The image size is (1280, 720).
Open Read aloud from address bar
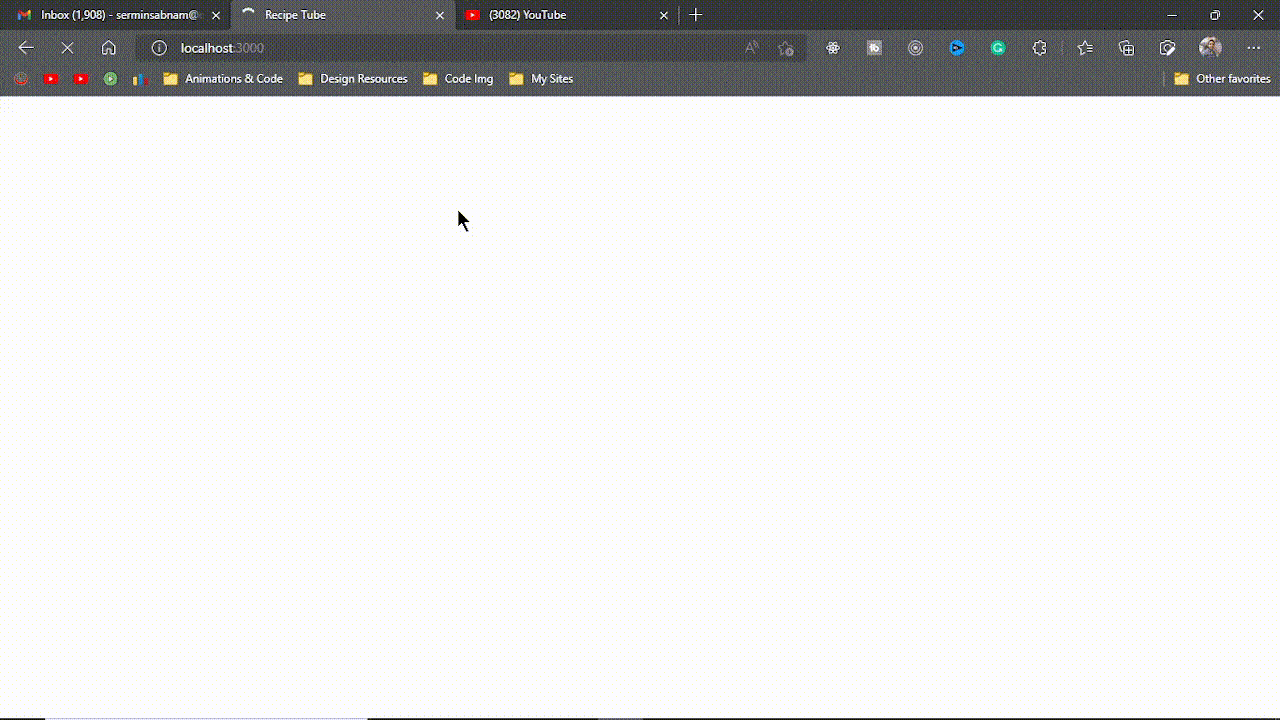click(752, 48)
